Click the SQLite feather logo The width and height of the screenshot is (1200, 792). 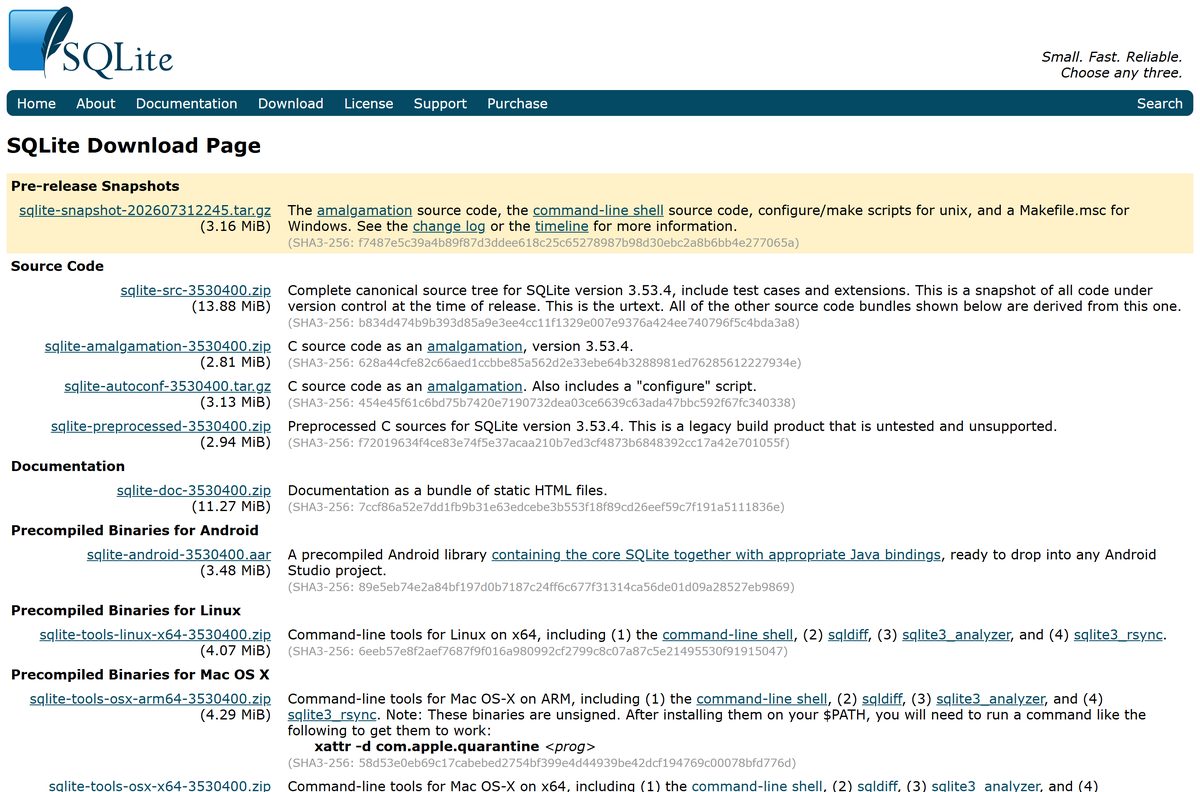pos(90,42)
